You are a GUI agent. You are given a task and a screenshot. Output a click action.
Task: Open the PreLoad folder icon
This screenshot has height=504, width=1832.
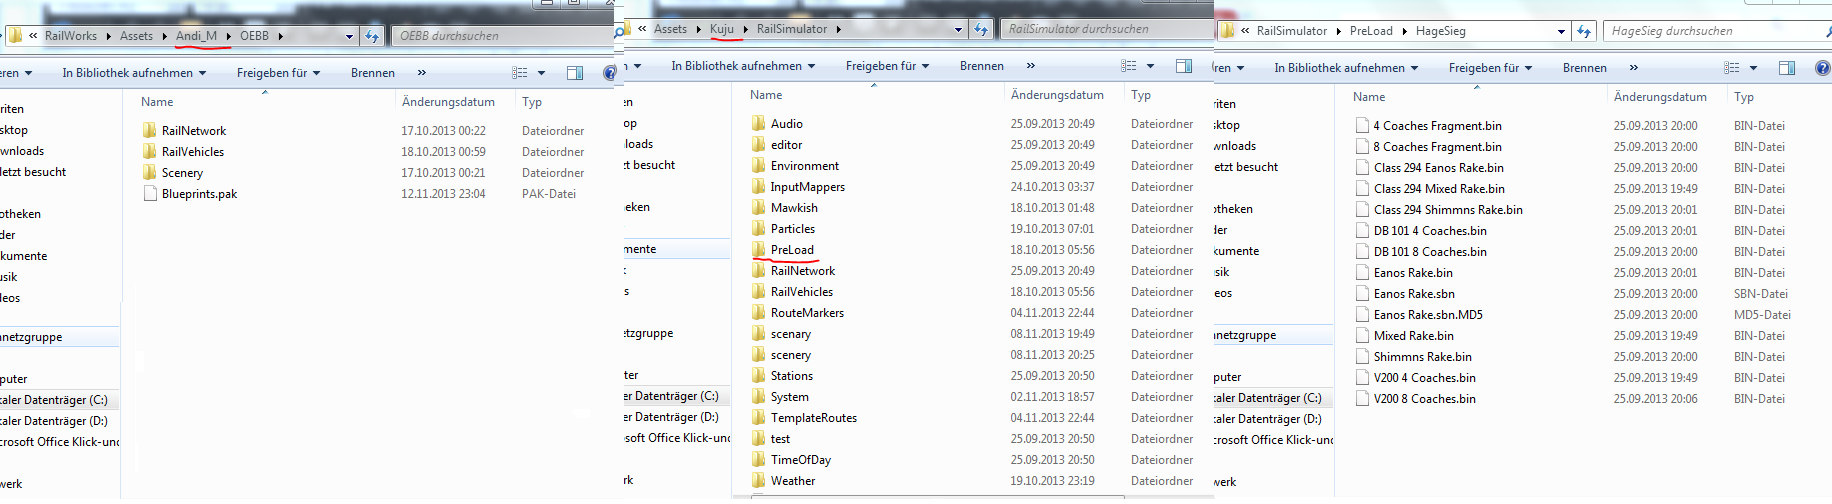759,250
